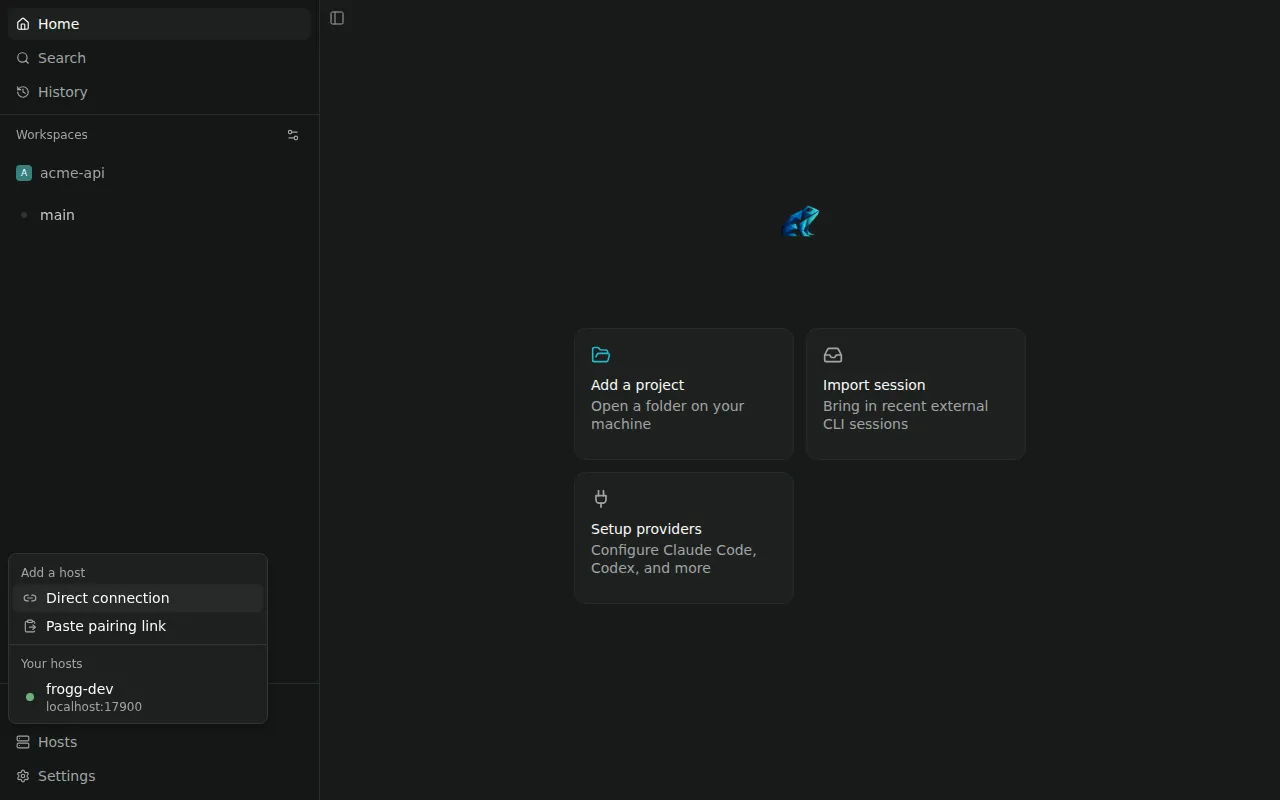Click the green status dot of frogg-dev

click(30, 697)
